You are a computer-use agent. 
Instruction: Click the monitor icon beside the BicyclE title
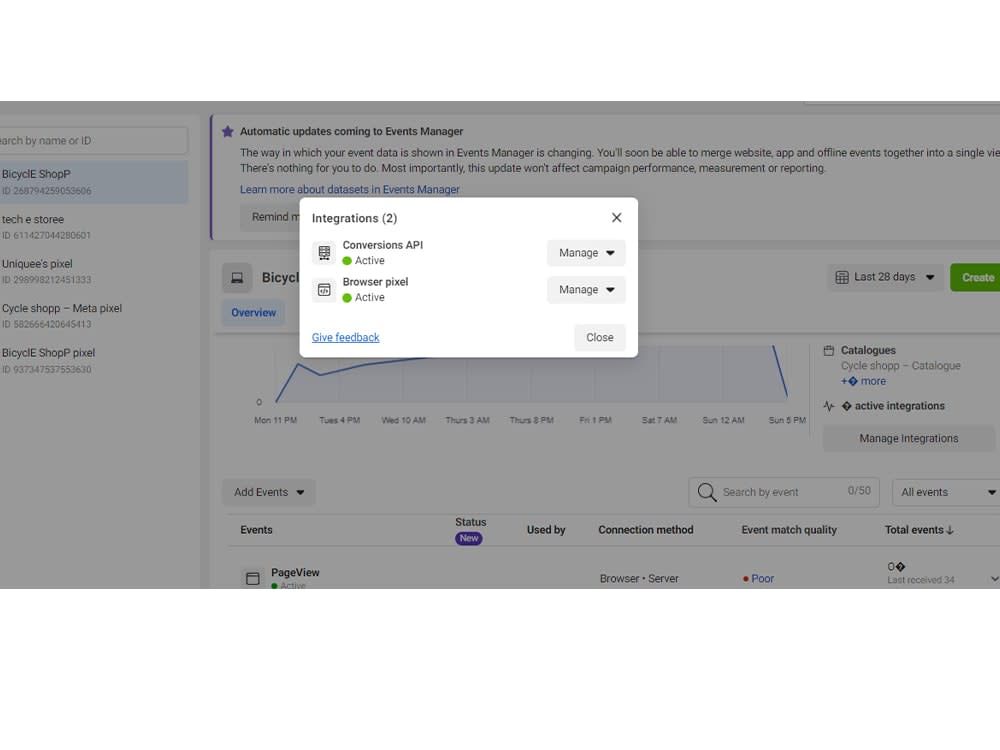237,277
